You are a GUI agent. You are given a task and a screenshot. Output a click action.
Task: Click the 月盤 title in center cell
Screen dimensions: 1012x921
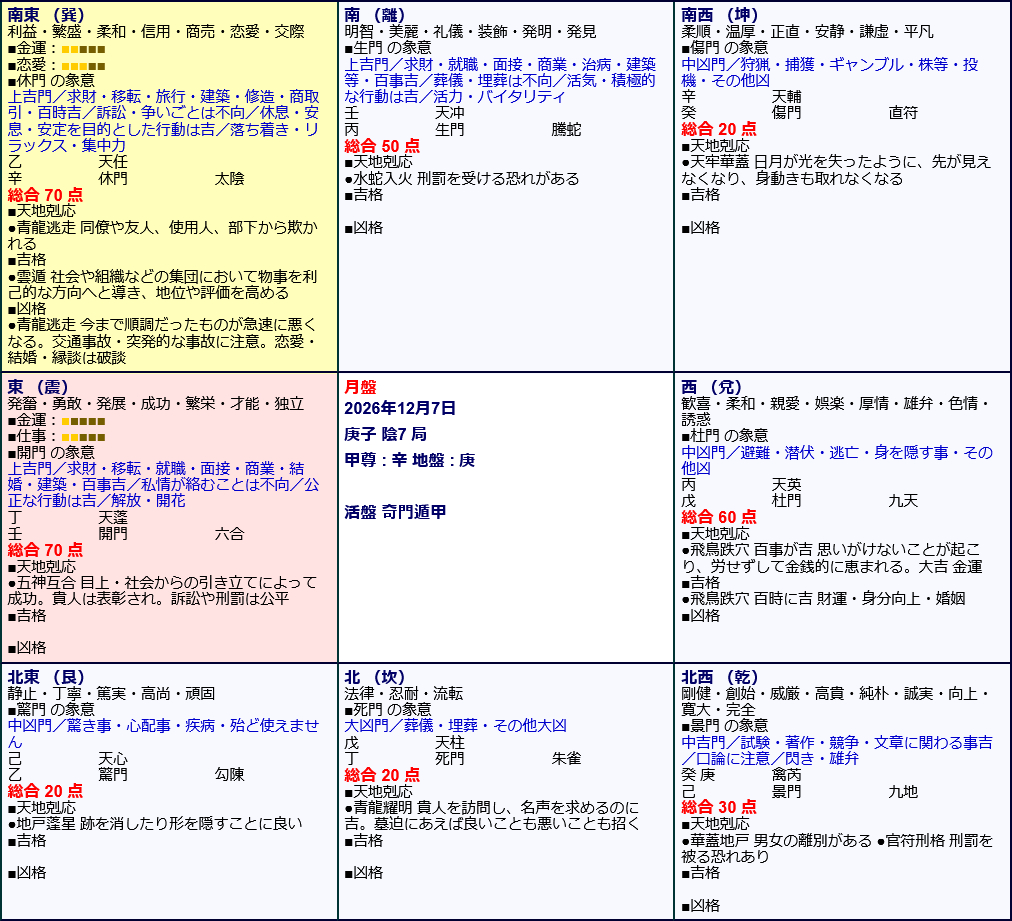(x=360, y=387)
